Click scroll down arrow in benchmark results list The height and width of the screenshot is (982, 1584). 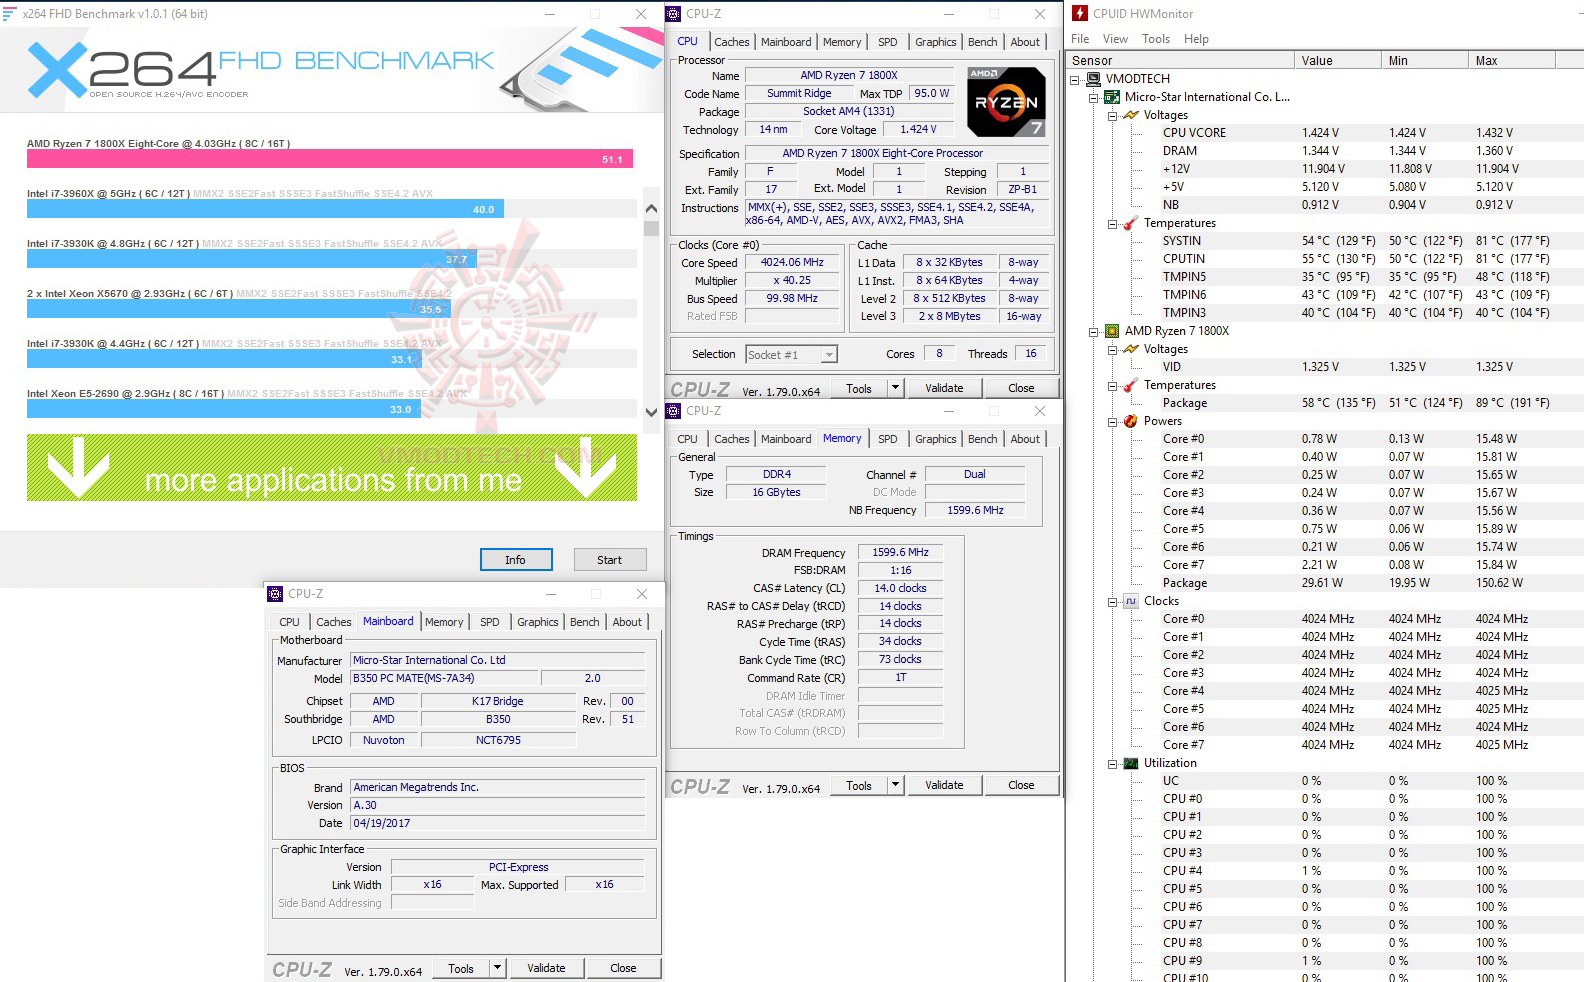pyautogui.click(x=651, y=412)
